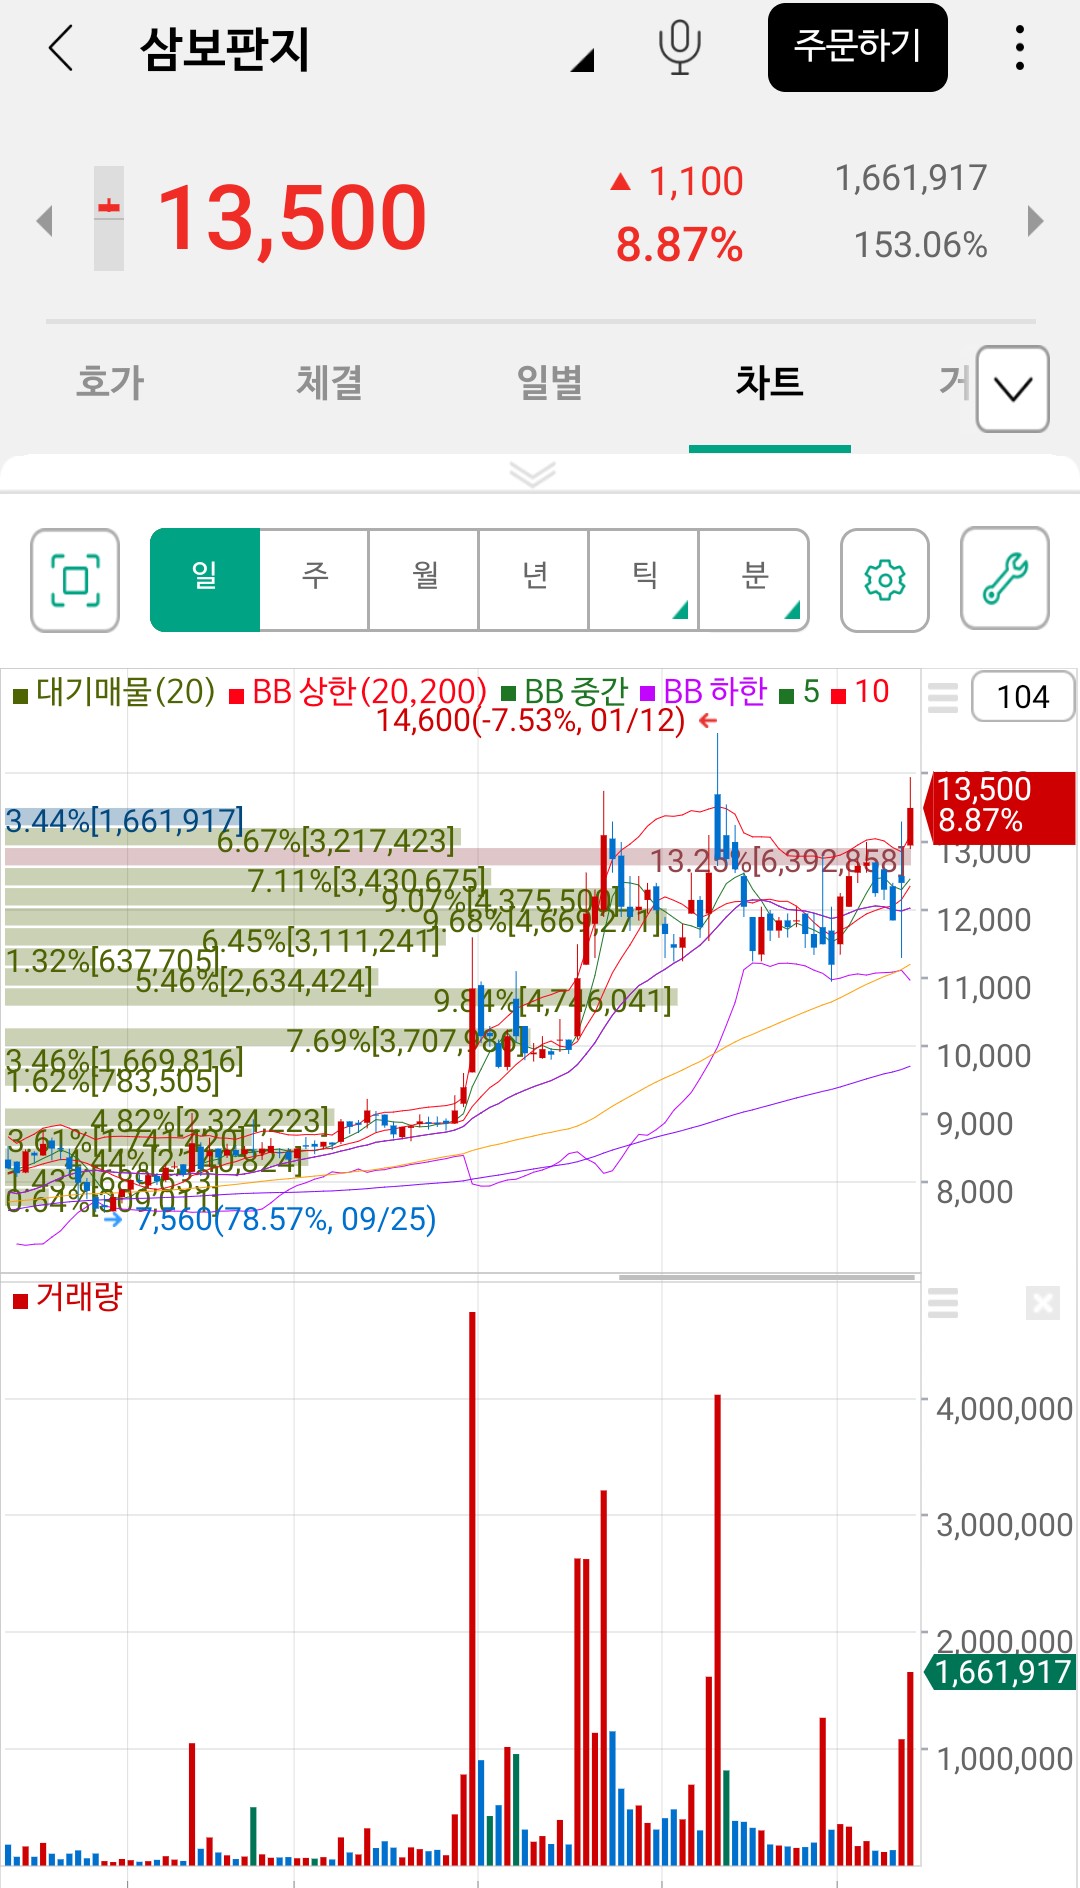Switch to the 체결 tab
Viewport: 1080px width, 1888px height.
tap(329, 382)
